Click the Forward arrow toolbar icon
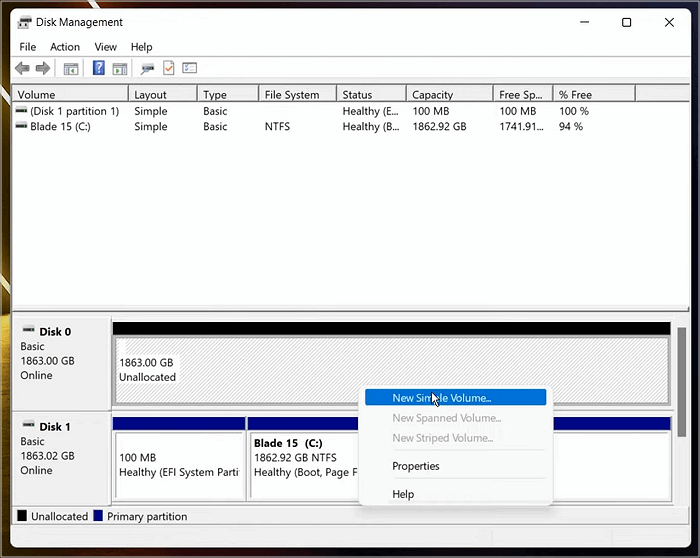Screen dimensions: 700x558 pos(43,68)
